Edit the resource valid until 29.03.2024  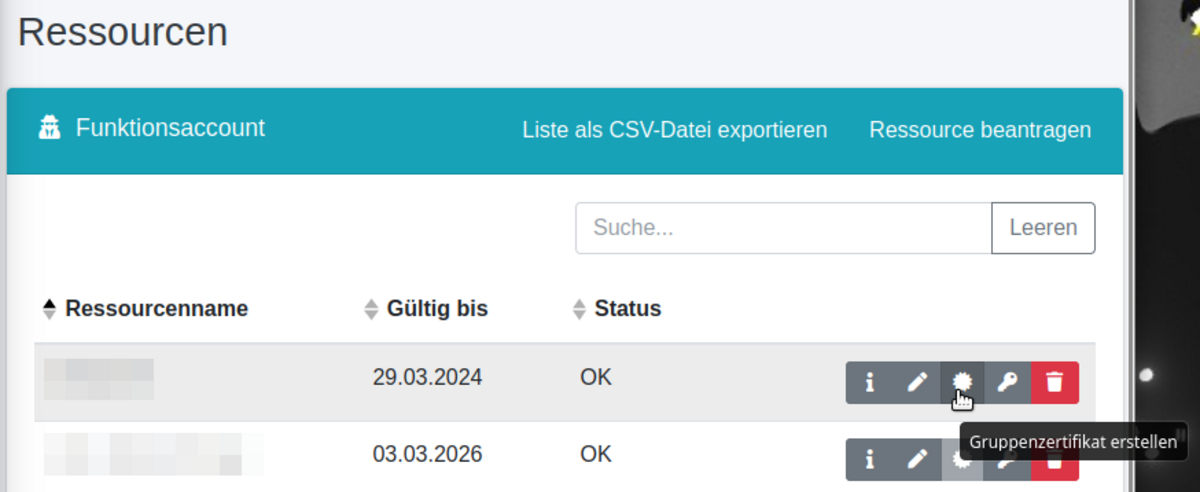[917, 382]
